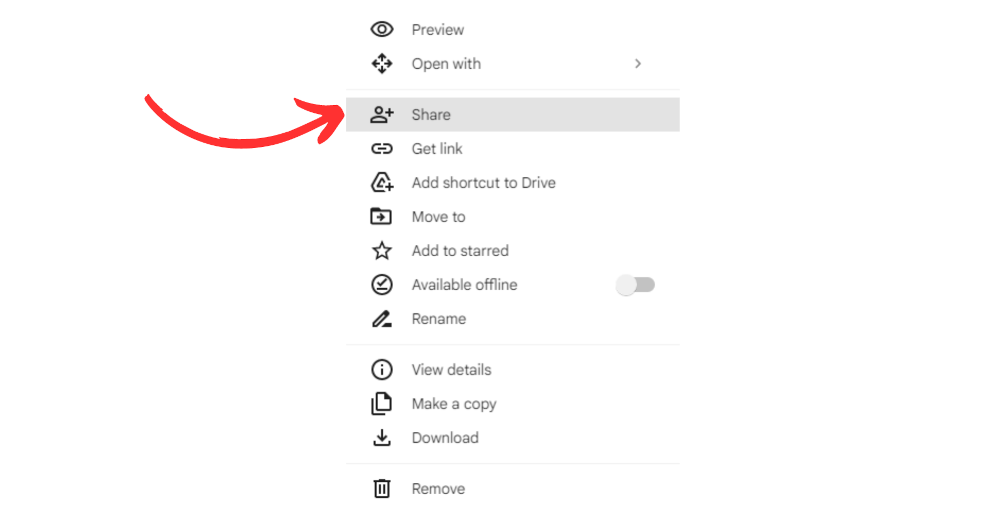Click the person-plus Share icon
The image size is (1000, 512).
click(x=381, y=115)
